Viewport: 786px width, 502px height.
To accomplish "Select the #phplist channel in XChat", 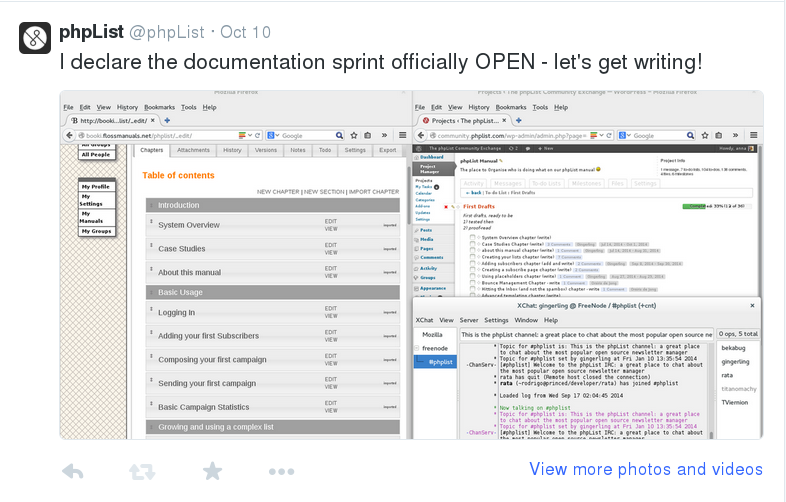I will [x=436, y=362].
